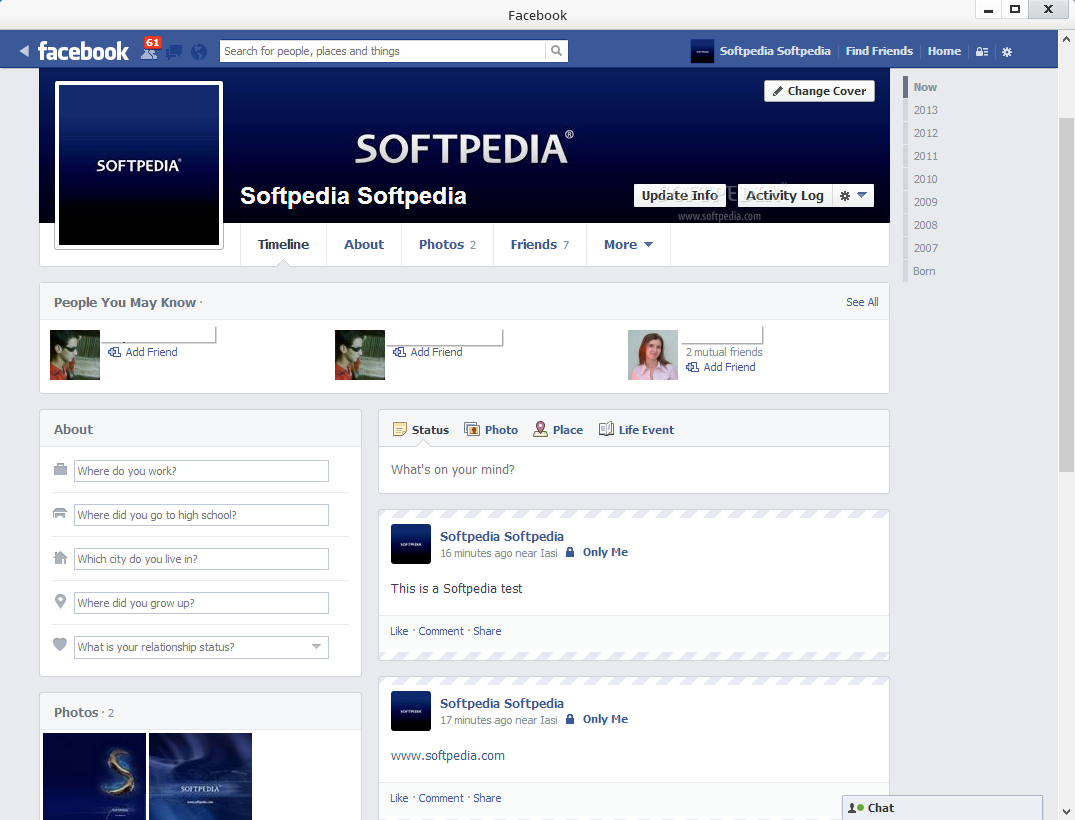Select Photo in the composer
The height and width of the screenshot is (820, 1075).
[491, 430]
